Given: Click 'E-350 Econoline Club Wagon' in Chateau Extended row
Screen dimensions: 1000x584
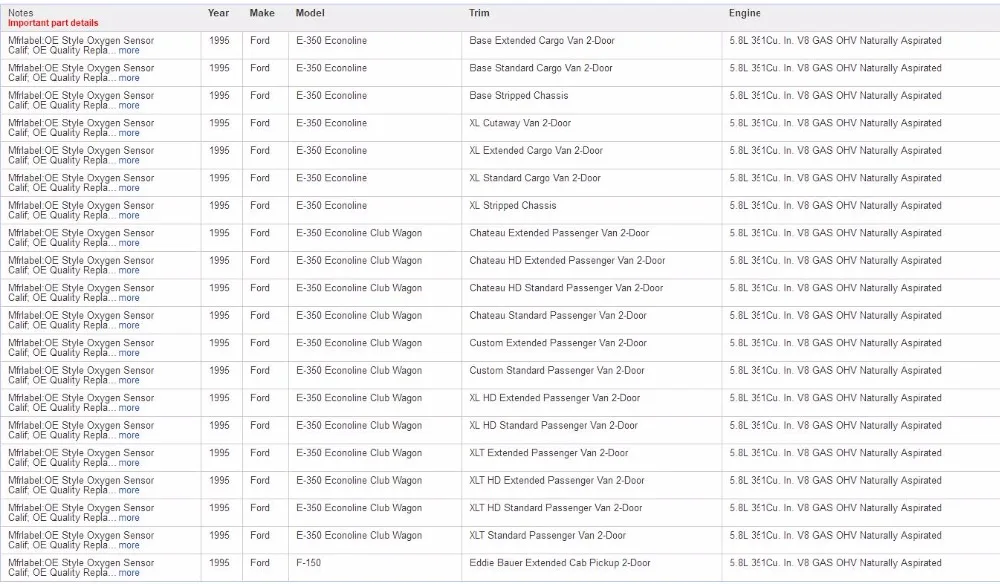Looking at the screenshot, I should [x=359, y=233].
